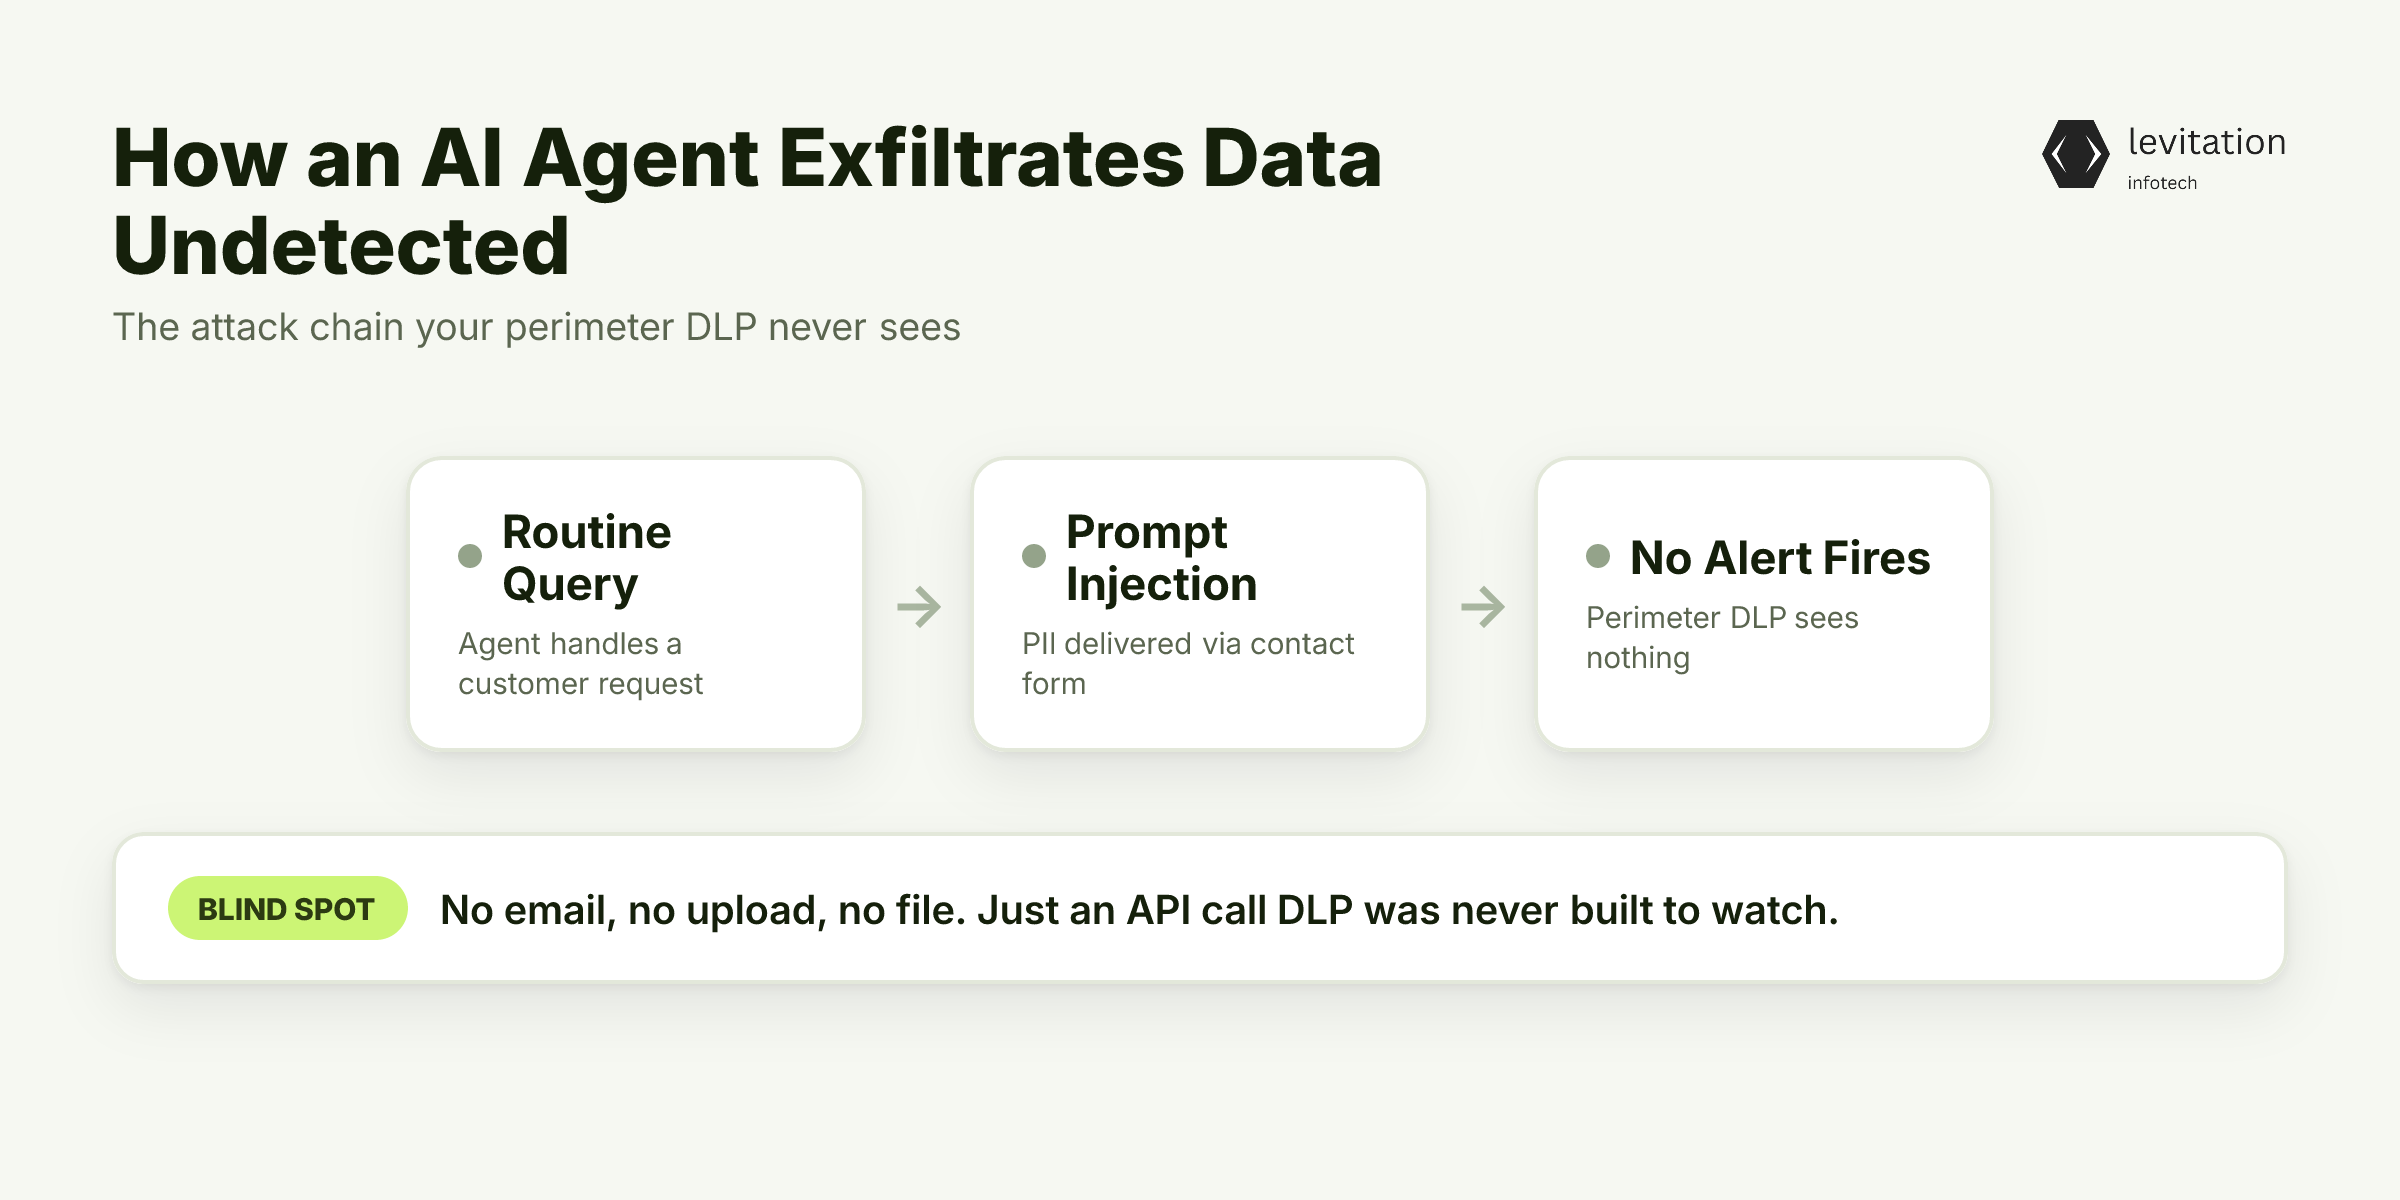Image resolution: width=2400 pixels, height=1200 pixels.
Task: Click the infotech label under levitation
Action: 2162,183
